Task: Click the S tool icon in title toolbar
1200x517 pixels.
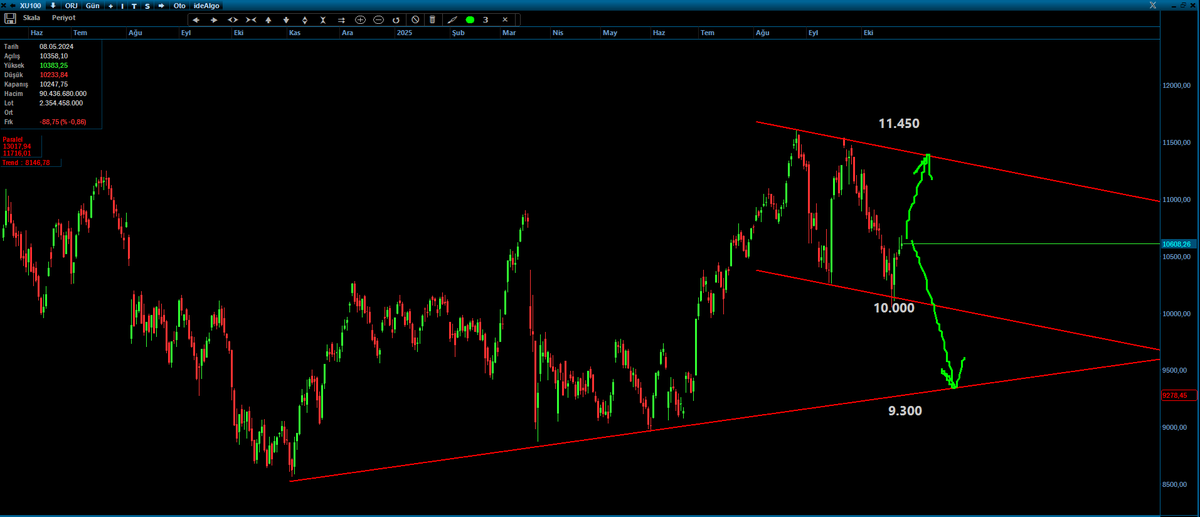Action: 147,6
